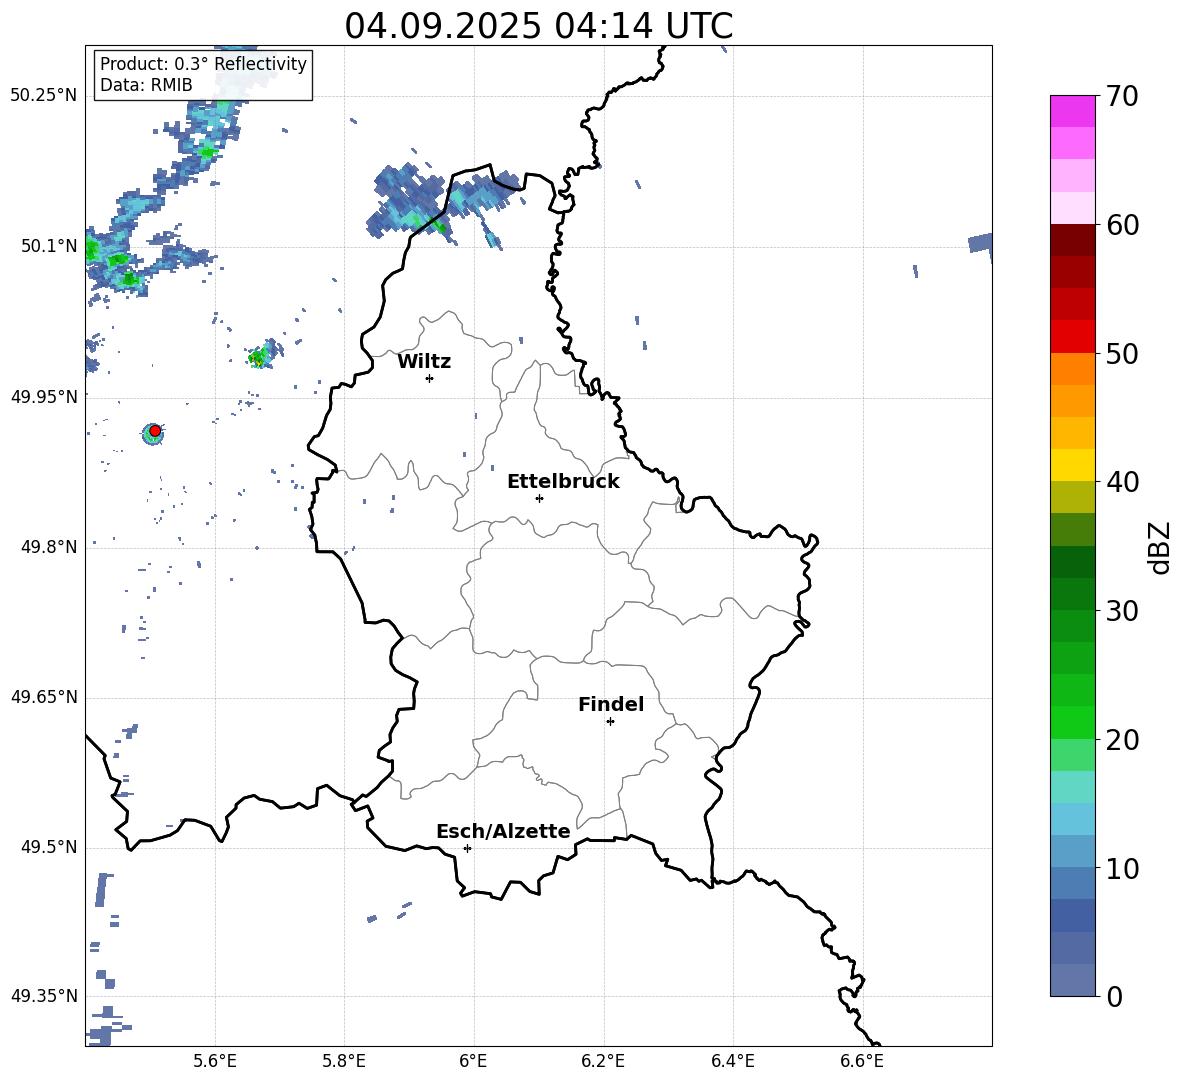This screenshot has width=1184, height=1081.
Task: Click the Esch/Alzette station cross marker
Action: 467,848
